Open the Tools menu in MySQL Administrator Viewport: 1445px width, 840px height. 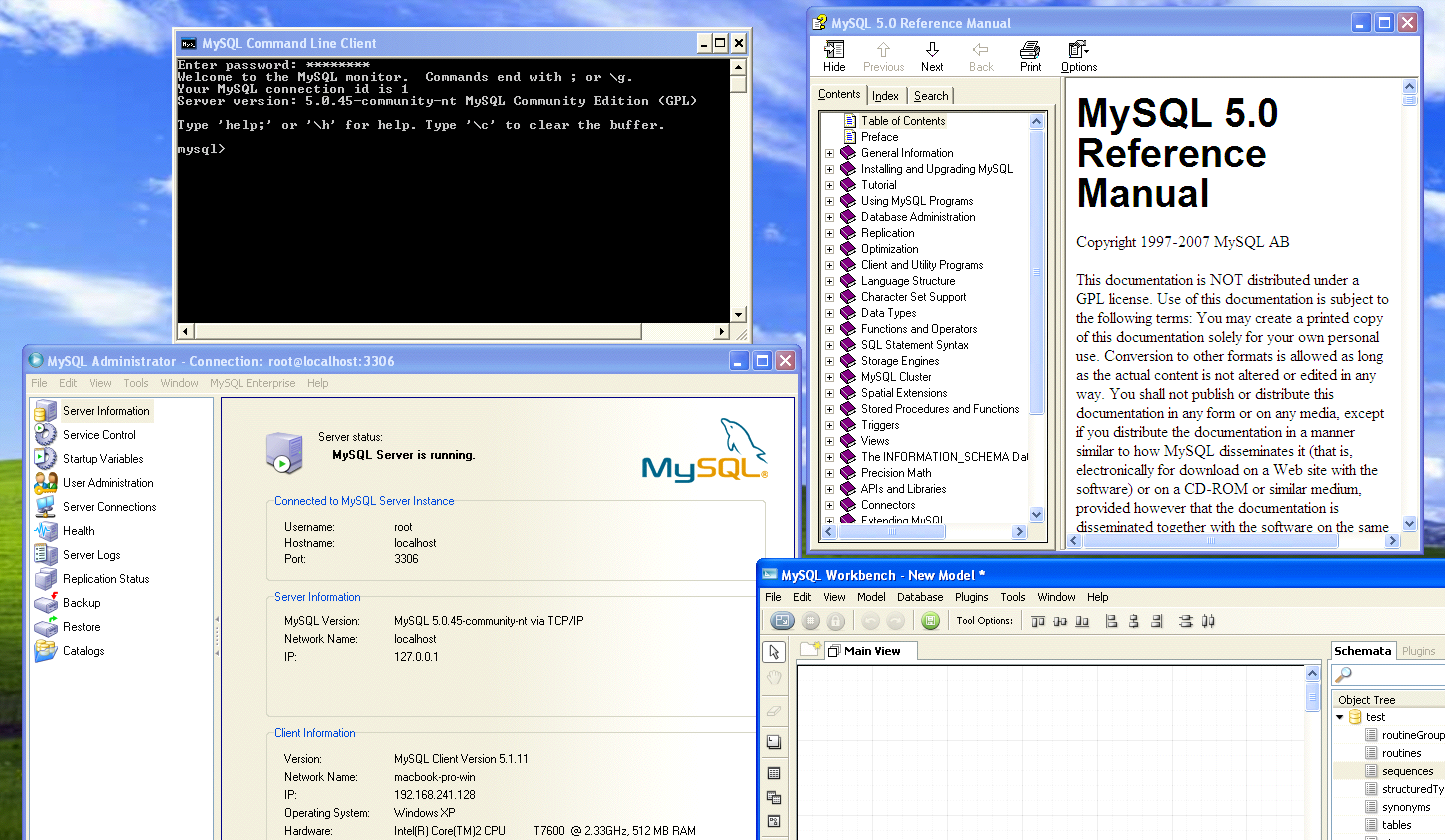tap(136, 383)
